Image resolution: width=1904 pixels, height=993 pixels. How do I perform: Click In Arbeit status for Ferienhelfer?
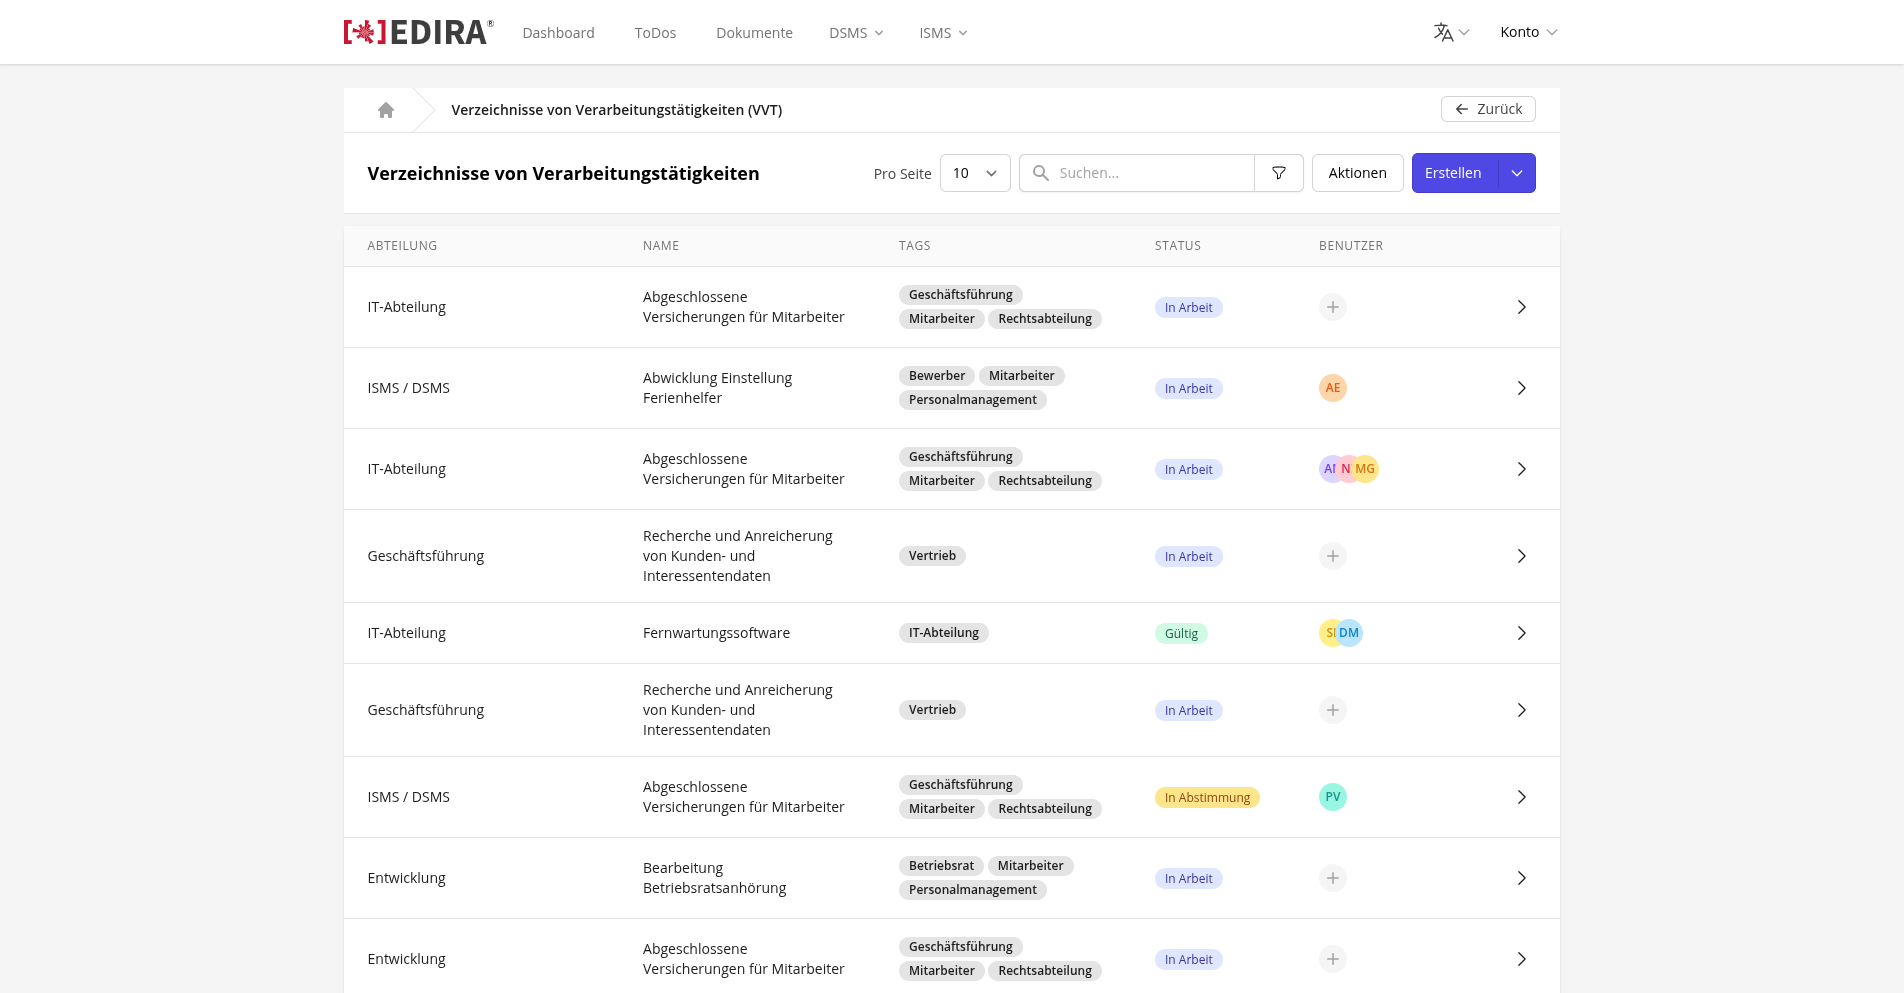[1188, 389]
